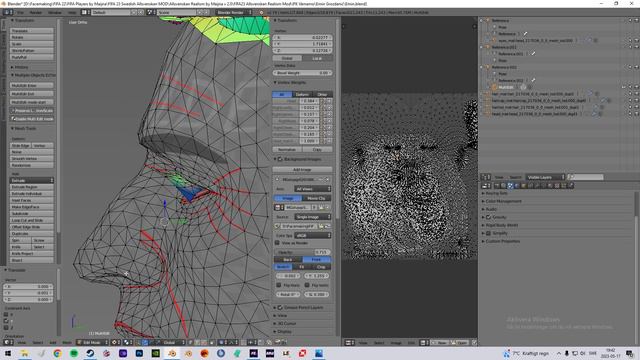Open the NVIDIA app in the taskbar
Screen dimensions: 640x360
[156, 353]
